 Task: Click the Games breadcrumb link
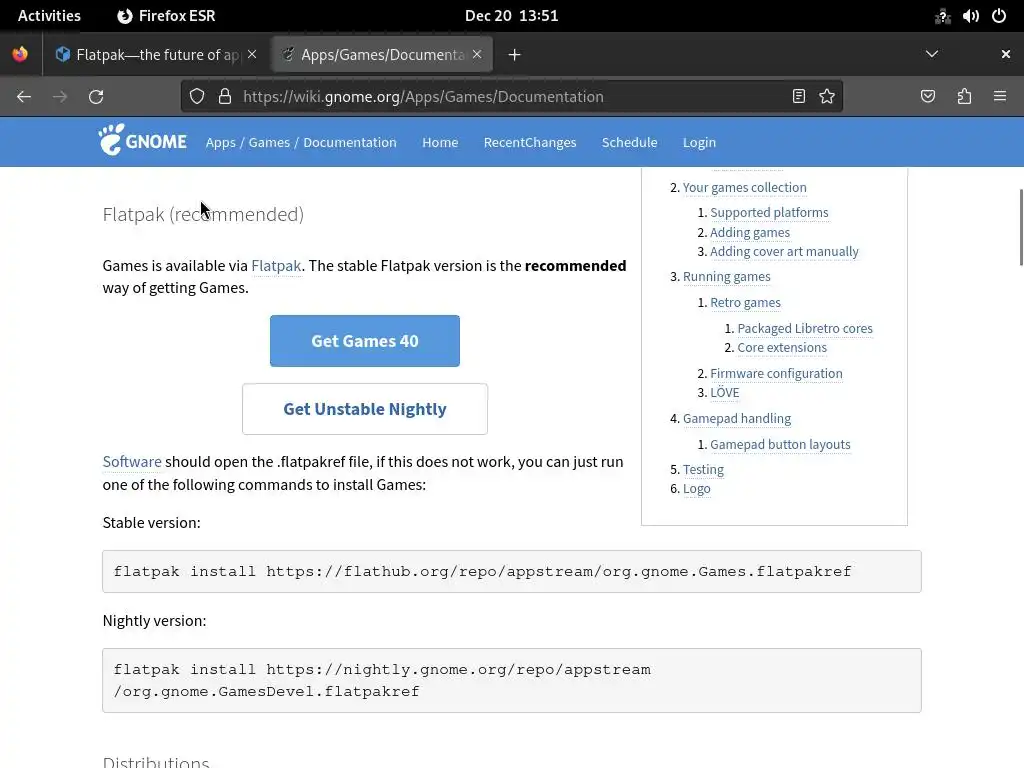tap(269, 142)
